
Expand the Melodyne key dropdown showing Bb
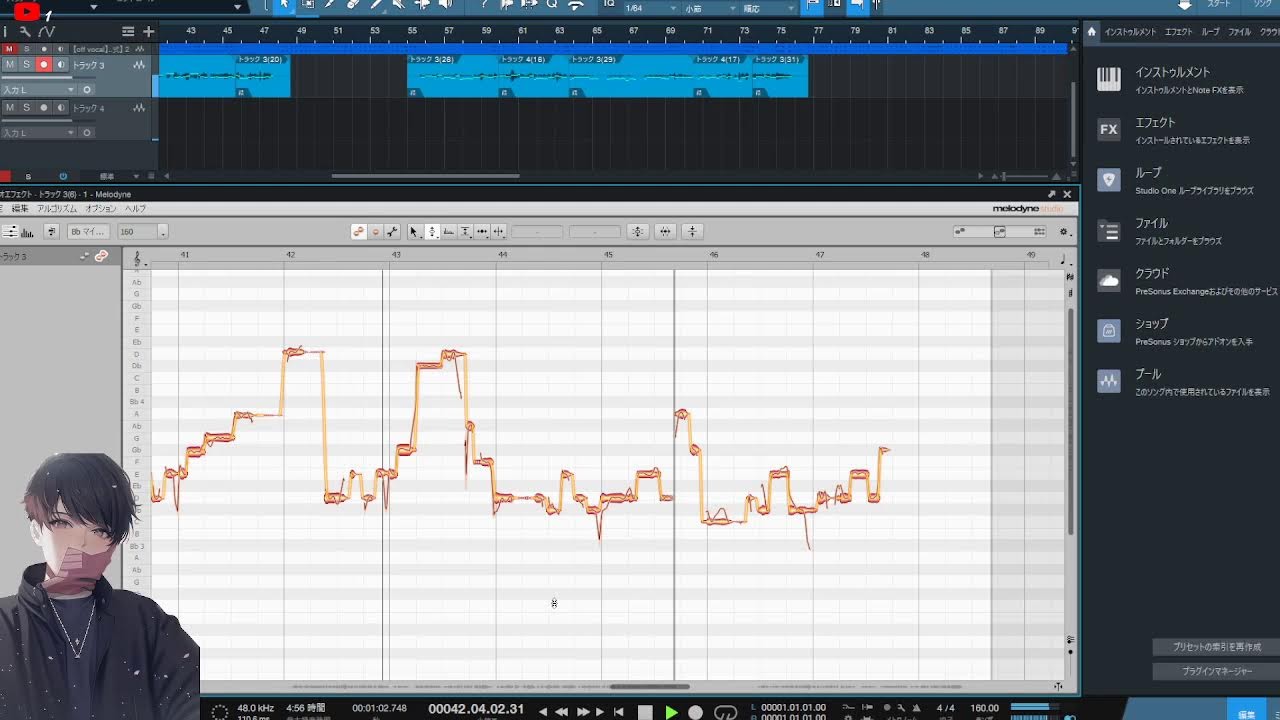[87, 232]
